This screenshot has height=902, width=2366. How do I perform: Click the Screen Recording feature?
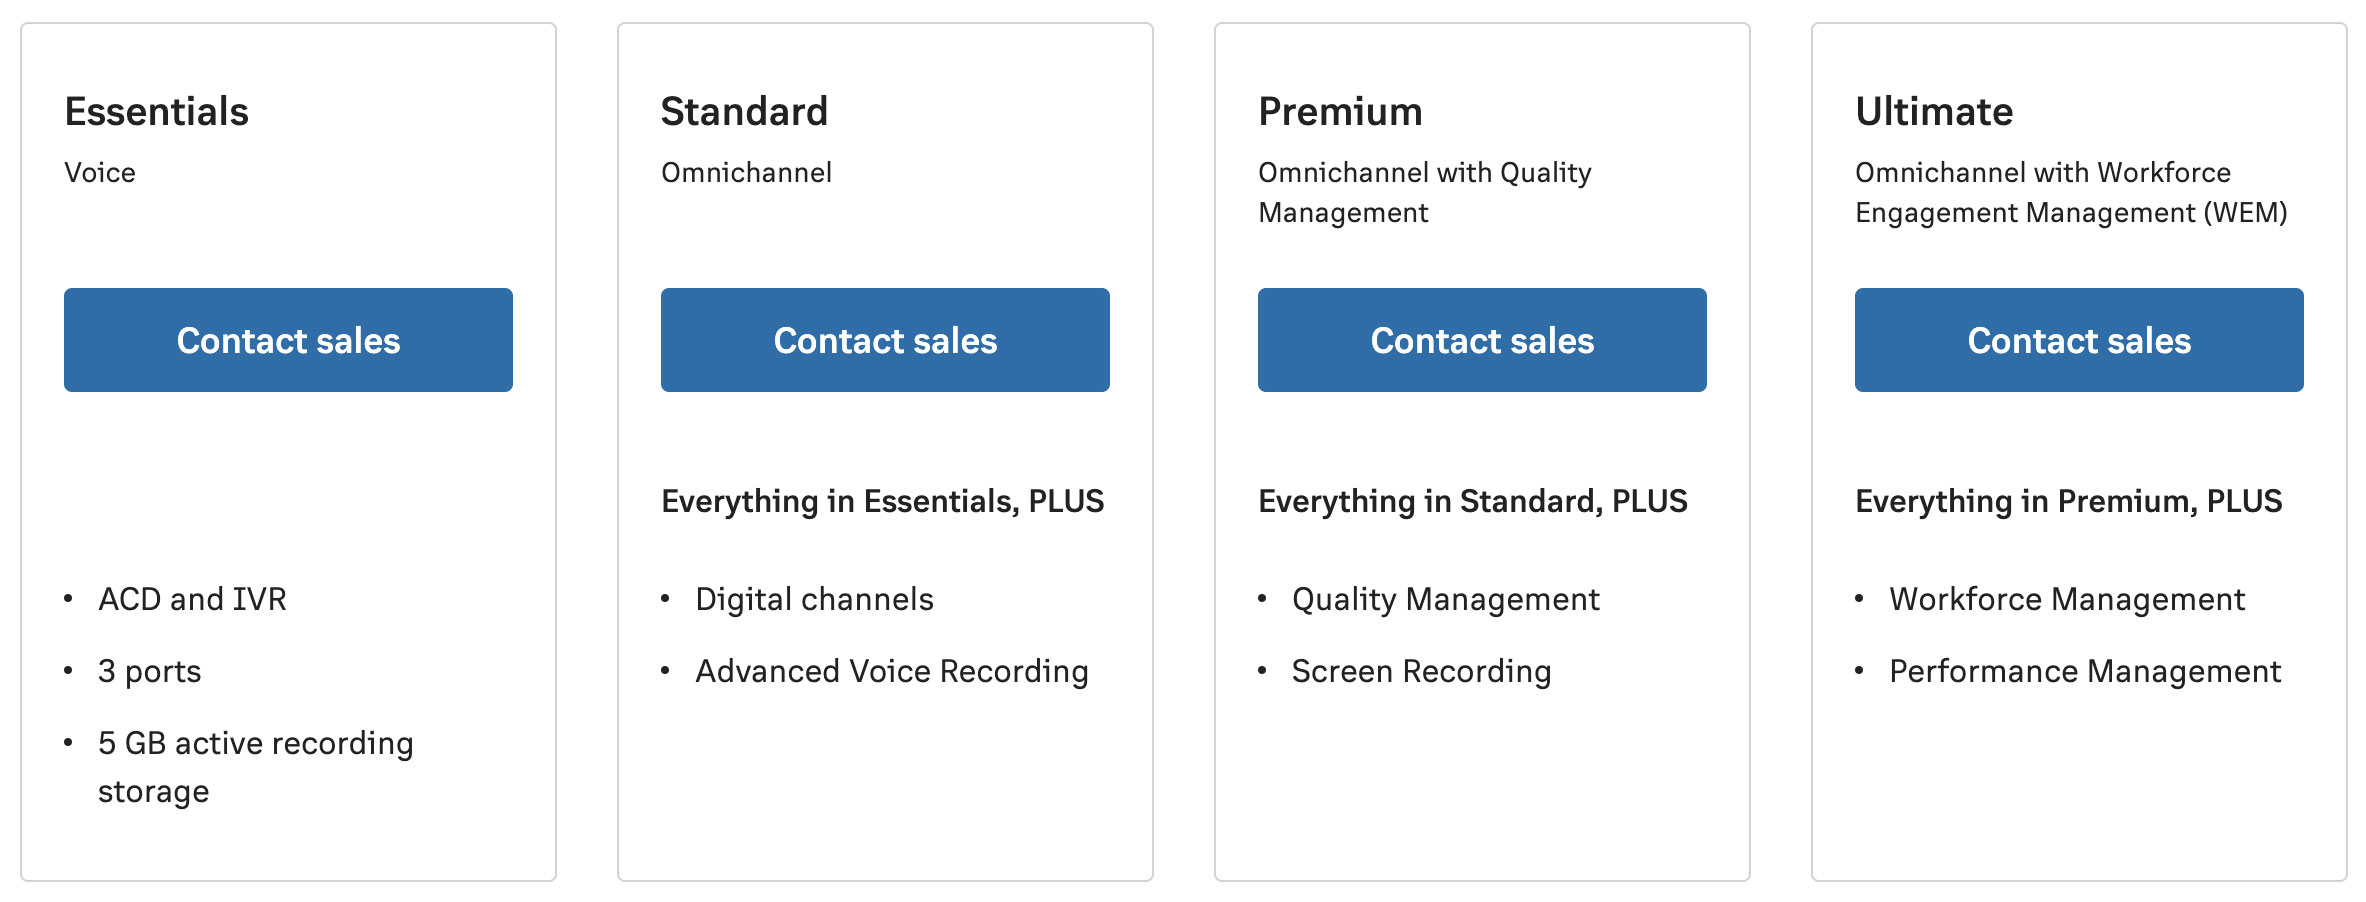tap(1421, 671)
